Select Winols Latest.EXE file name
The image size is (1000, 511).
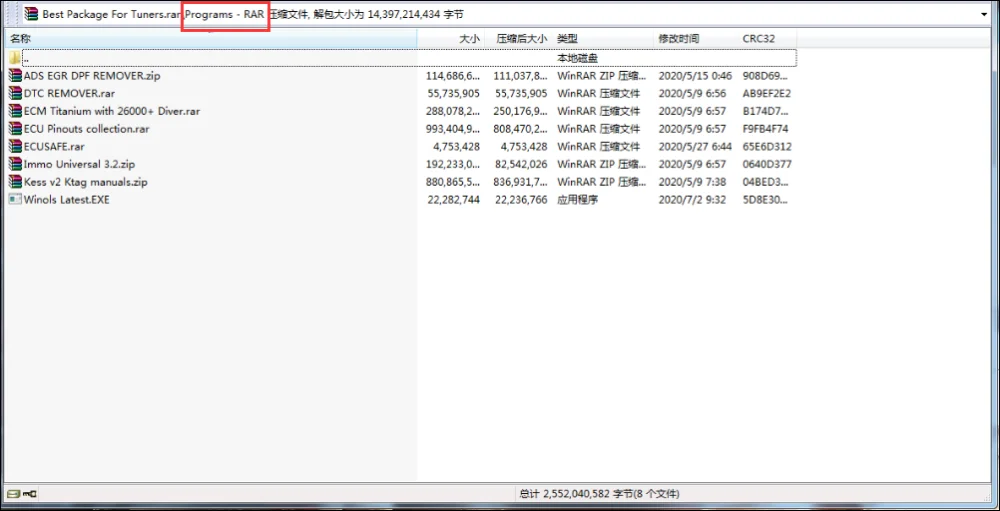click(x=67, y=200)
